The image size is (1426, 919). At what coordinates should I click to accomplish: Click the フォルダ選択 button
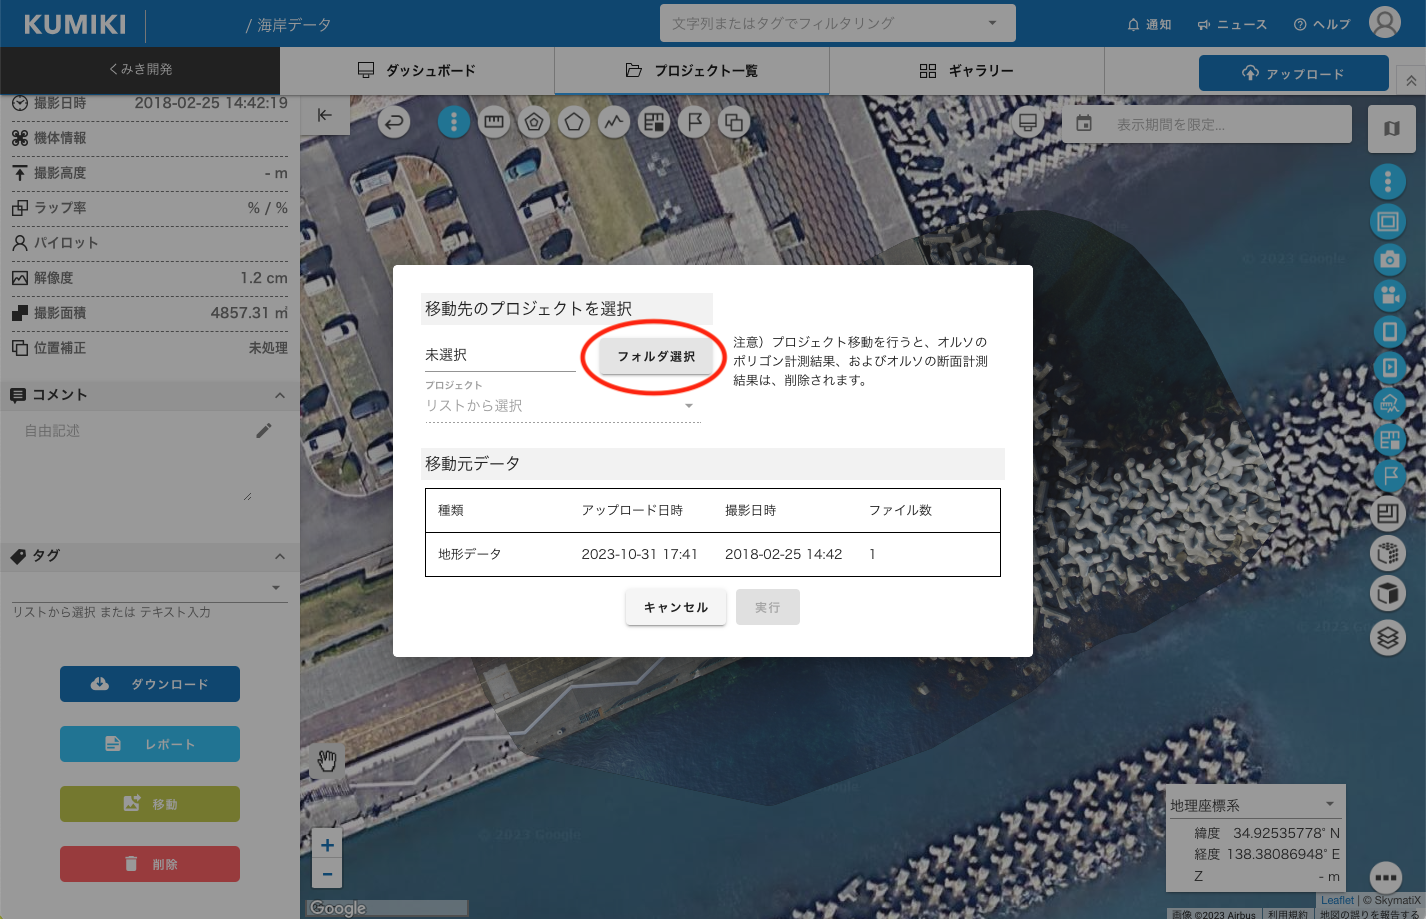click(656, 357)
